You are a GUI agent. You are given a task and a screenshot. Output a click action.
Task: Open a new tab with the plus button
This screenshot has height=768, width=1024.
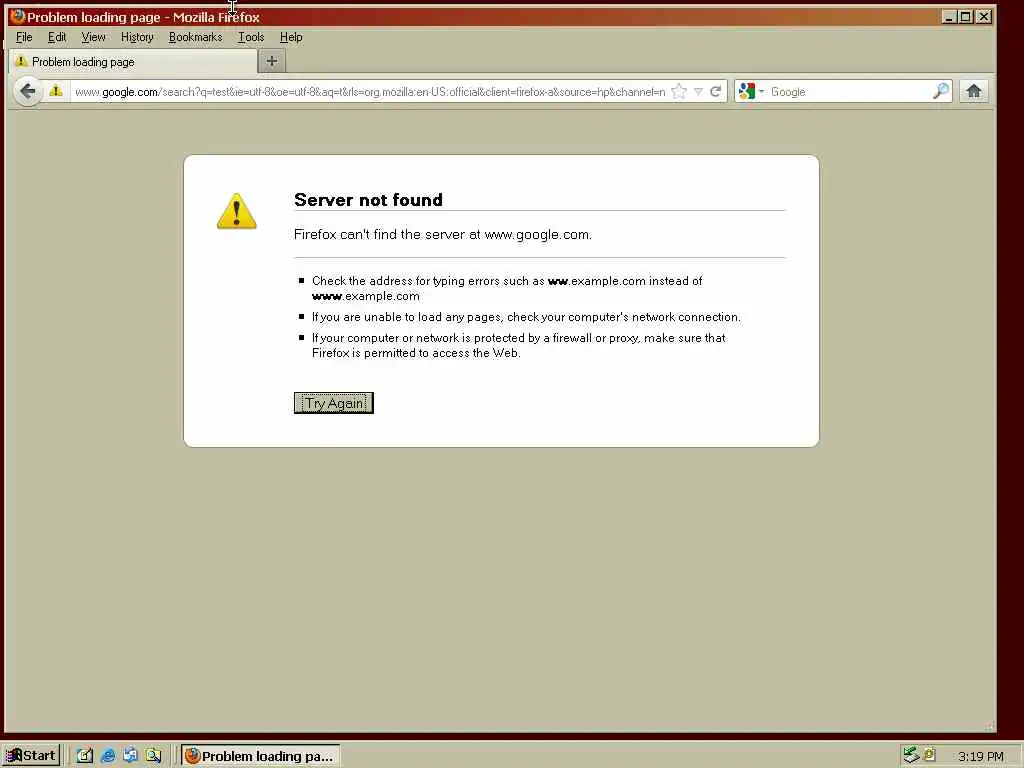(272, 61)
